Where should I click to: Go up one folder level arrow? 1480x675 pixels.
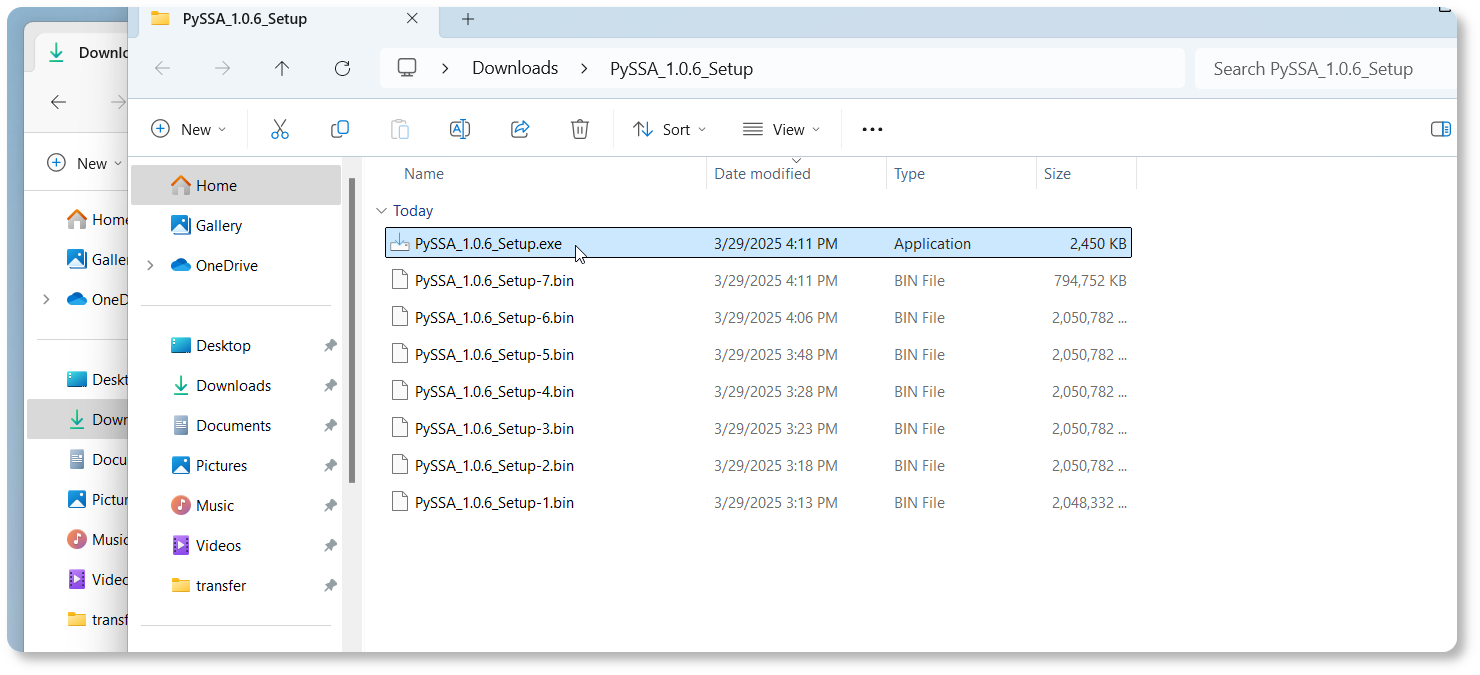point(282,68)
